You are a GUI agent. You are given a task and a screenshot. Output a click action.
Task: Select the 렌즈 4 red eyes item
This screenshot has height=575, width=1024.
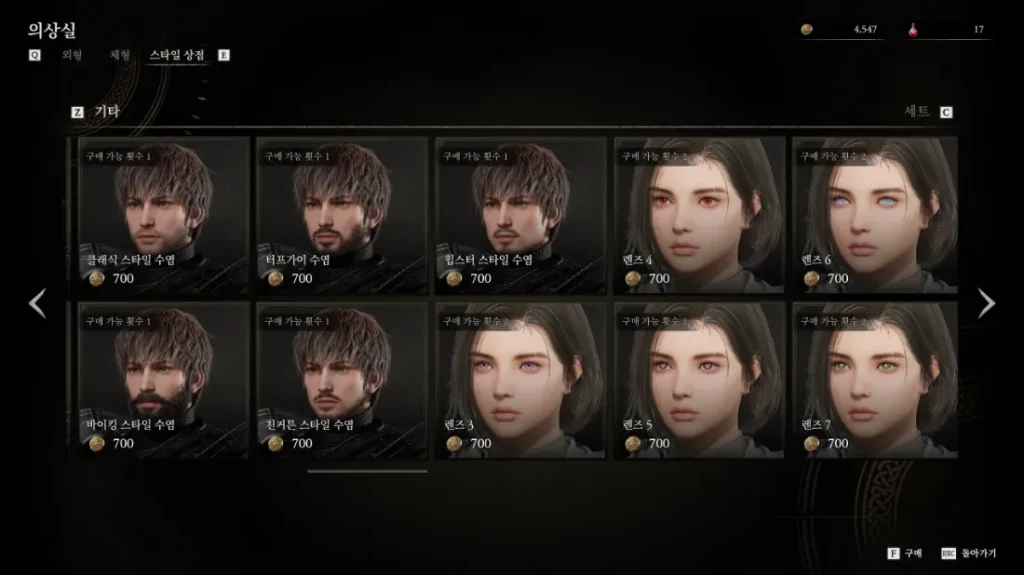699,215
